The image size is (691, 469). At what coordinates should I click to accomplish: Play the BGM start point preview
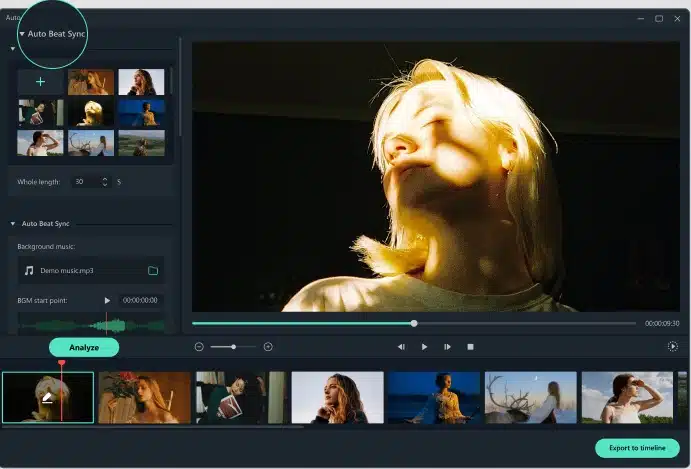click(x=107, y=300)
